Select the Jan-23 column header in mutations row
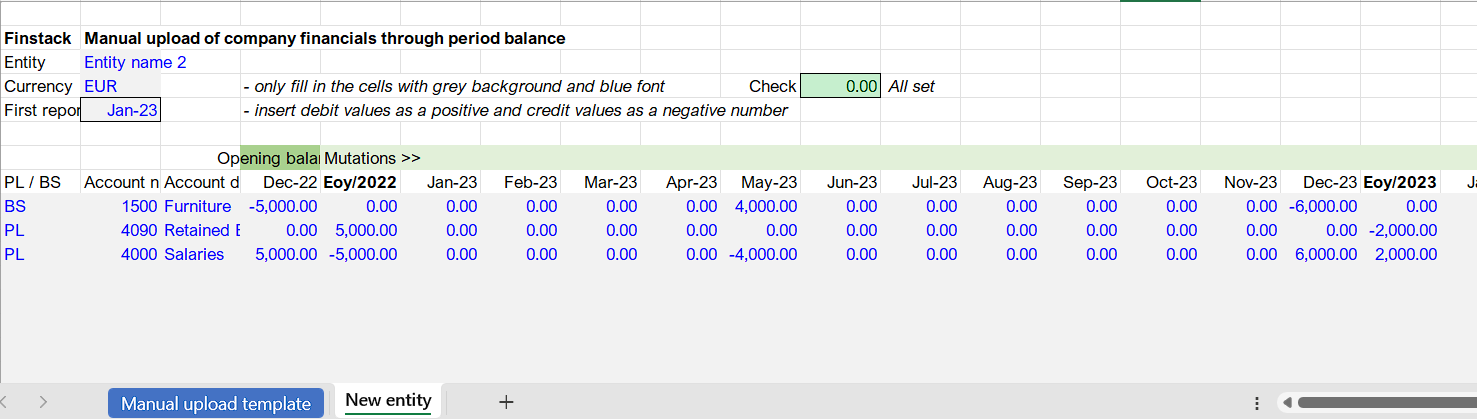 440,182
